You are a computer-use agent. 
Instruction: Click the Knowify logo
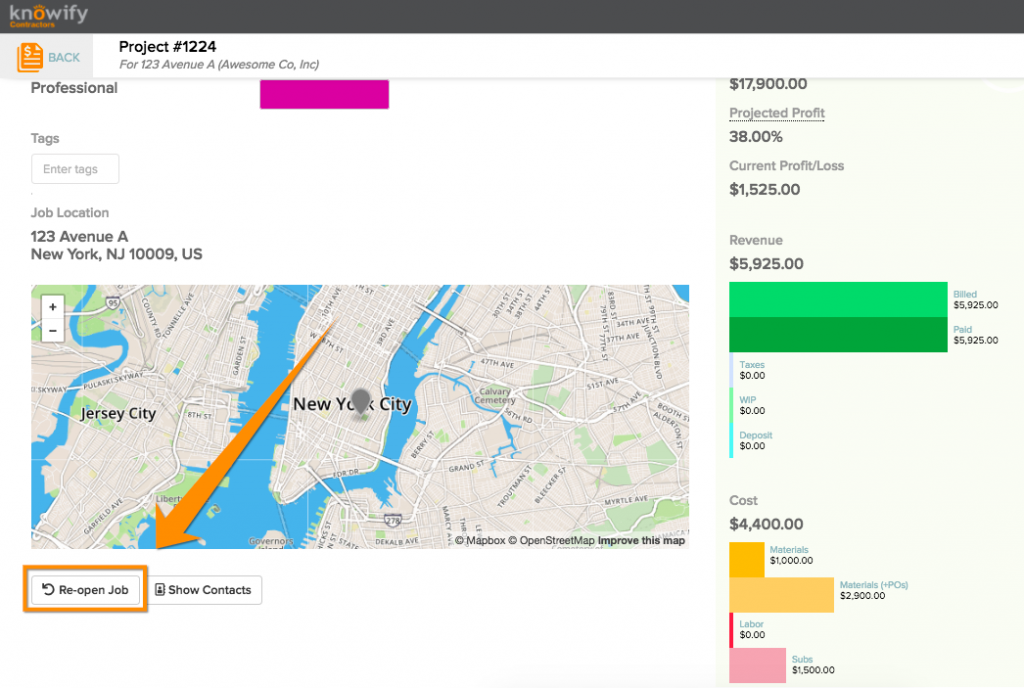pos(49,15)
